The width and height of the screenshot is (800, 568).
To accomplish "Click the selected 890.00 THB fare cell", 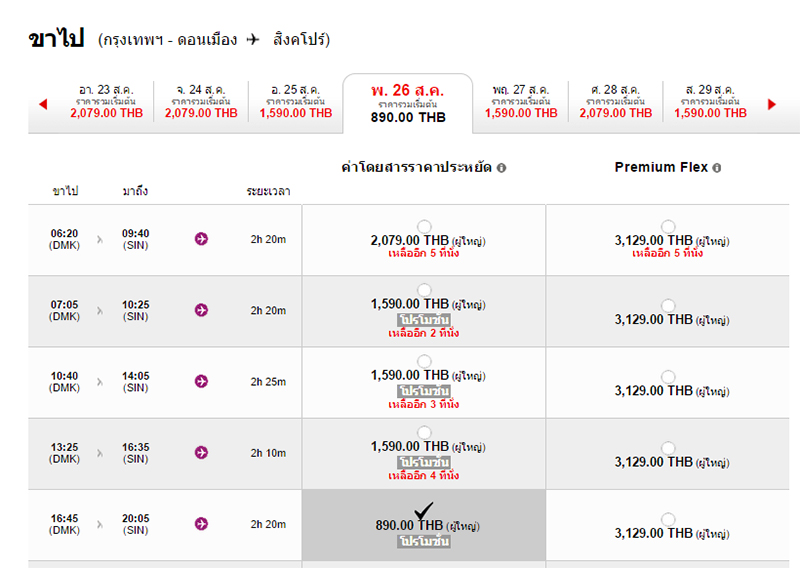I will [x=424, y=525].
